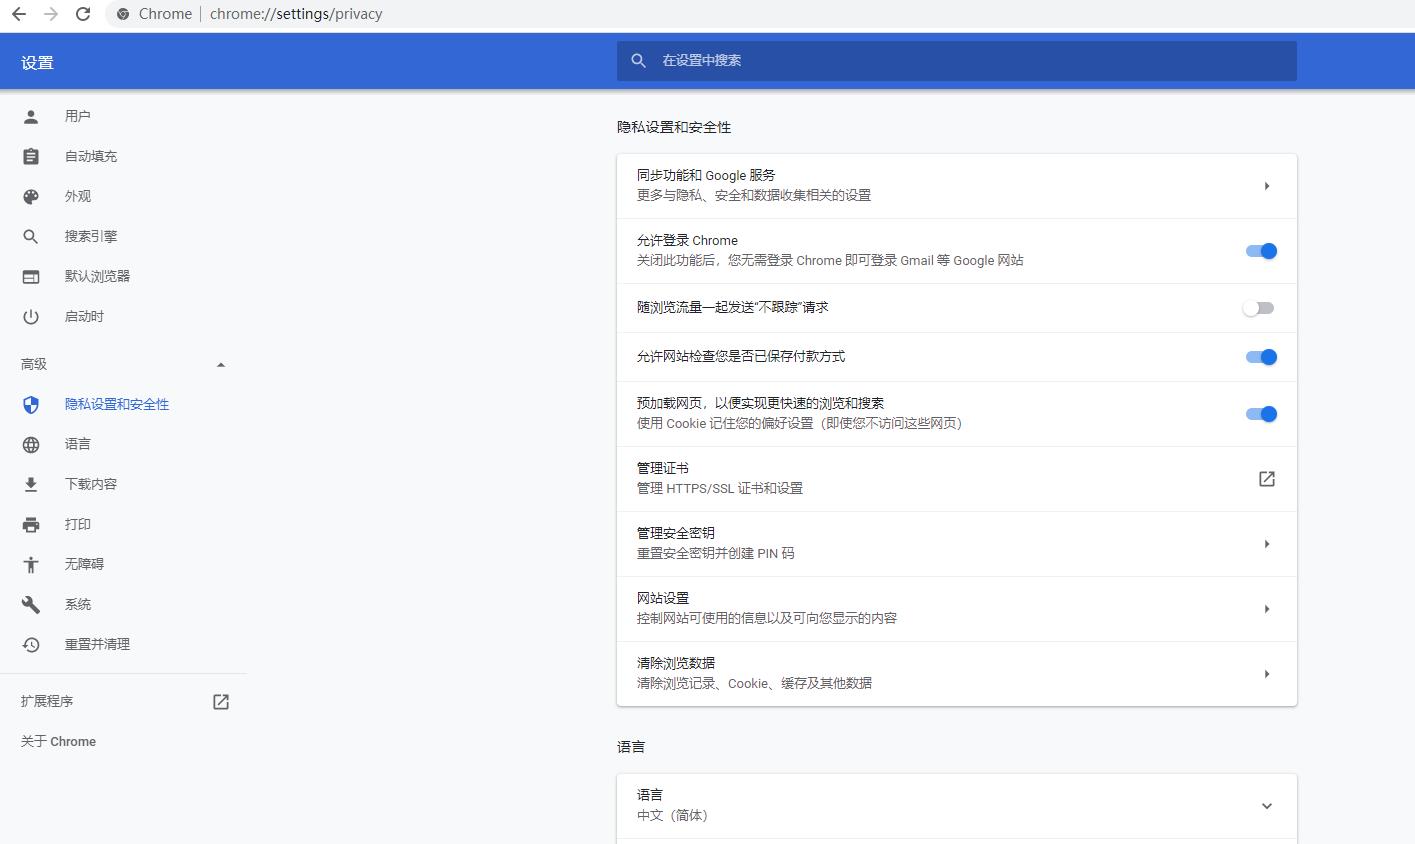Click the 重置并清理 history icon
Screen dimensions: 1415x844
click(x=31, y=644)
